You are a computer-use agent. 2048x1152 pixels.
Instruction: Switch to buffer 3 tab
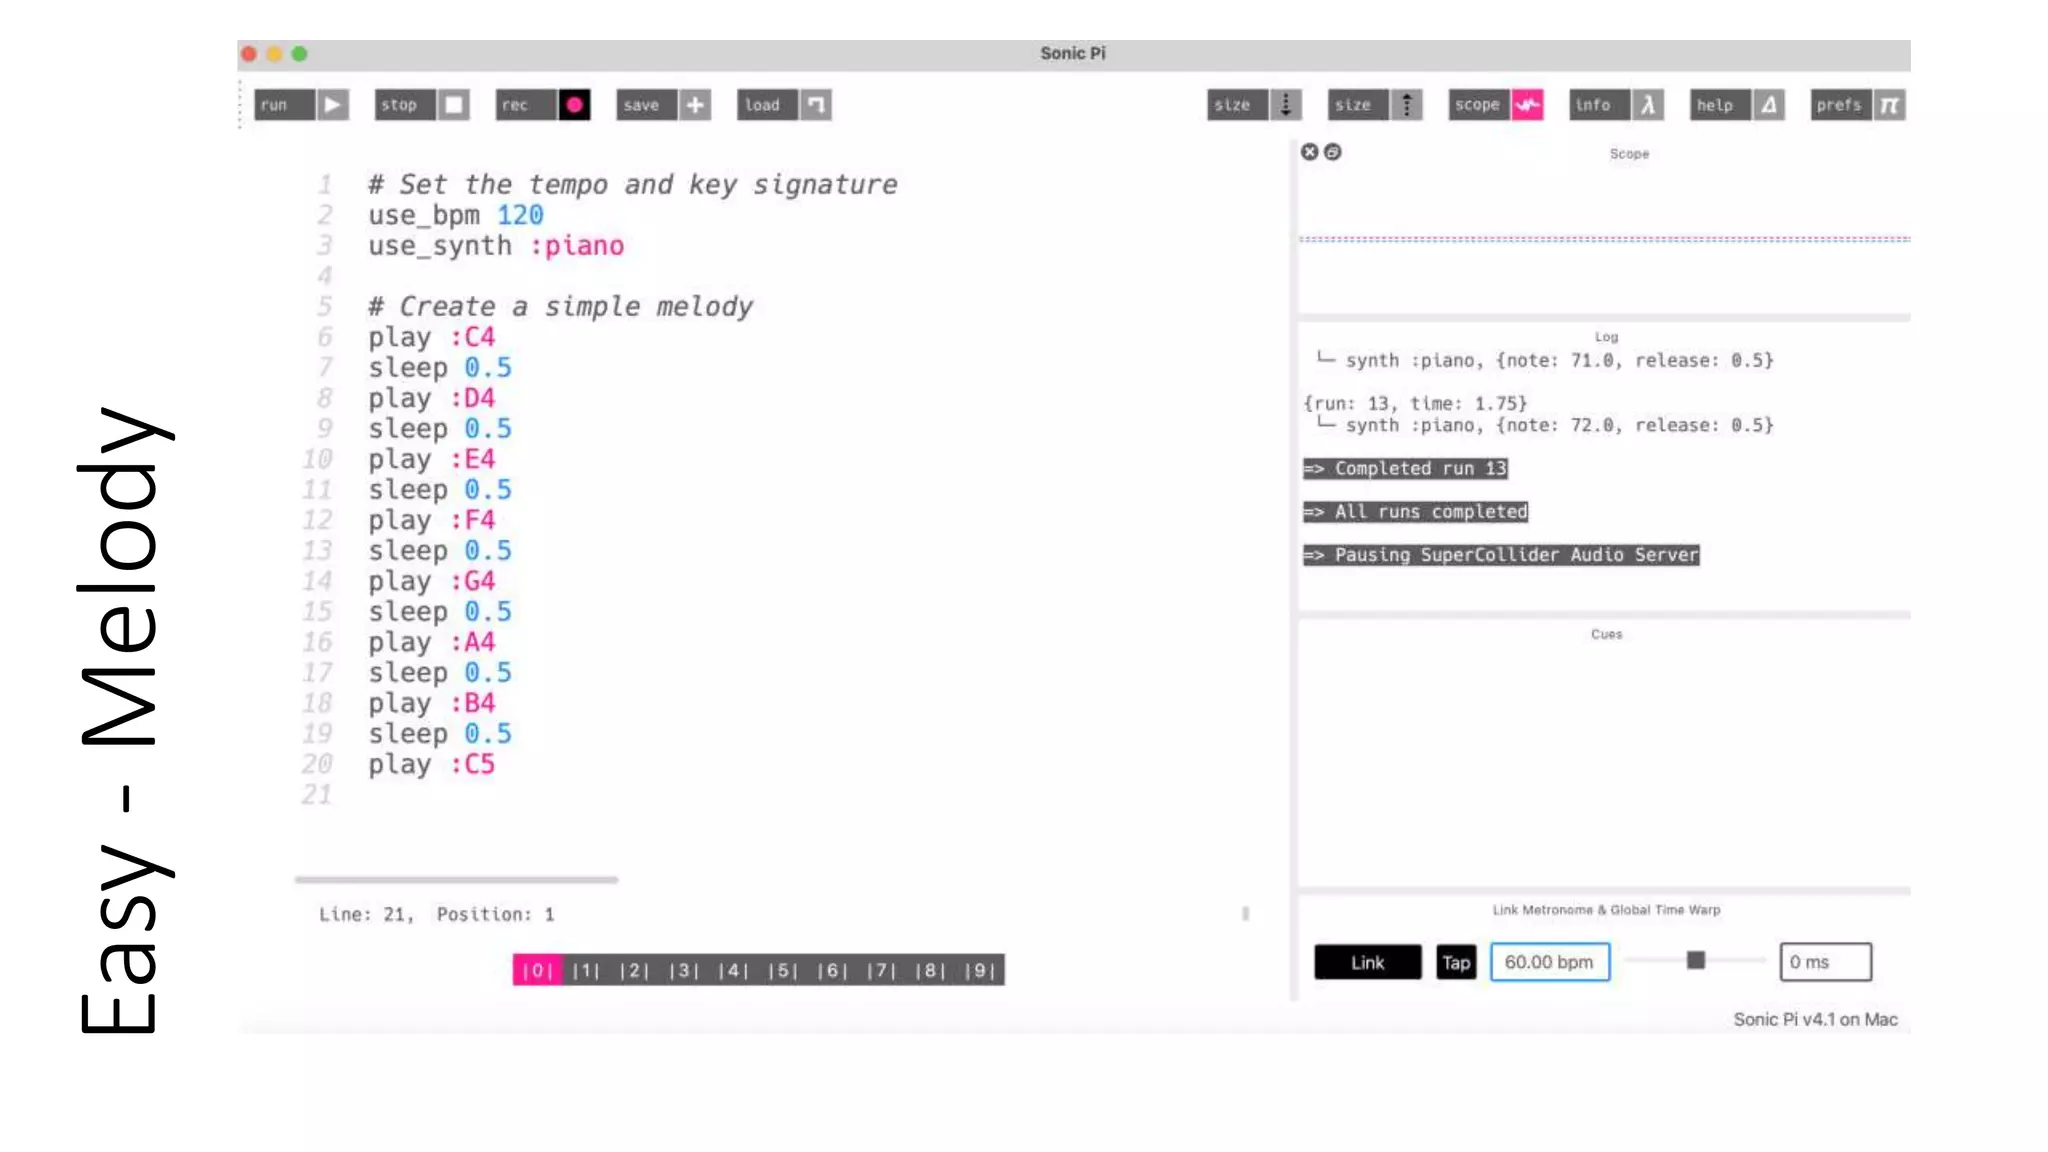pos(684,970)
